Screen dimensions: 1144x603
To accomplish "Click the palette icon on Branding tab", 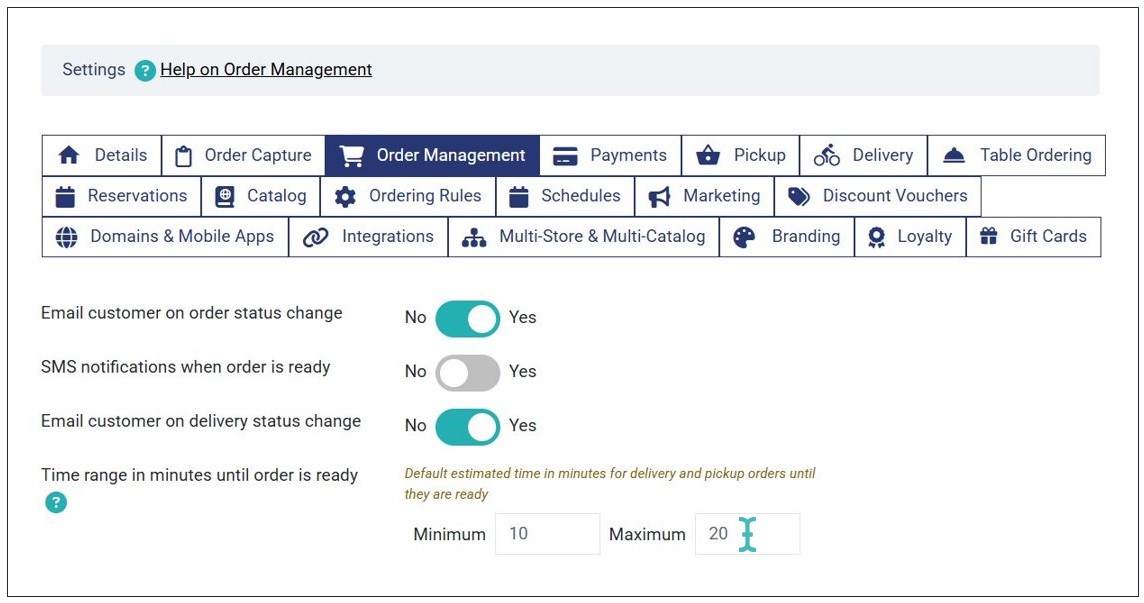I will (744, 237).
